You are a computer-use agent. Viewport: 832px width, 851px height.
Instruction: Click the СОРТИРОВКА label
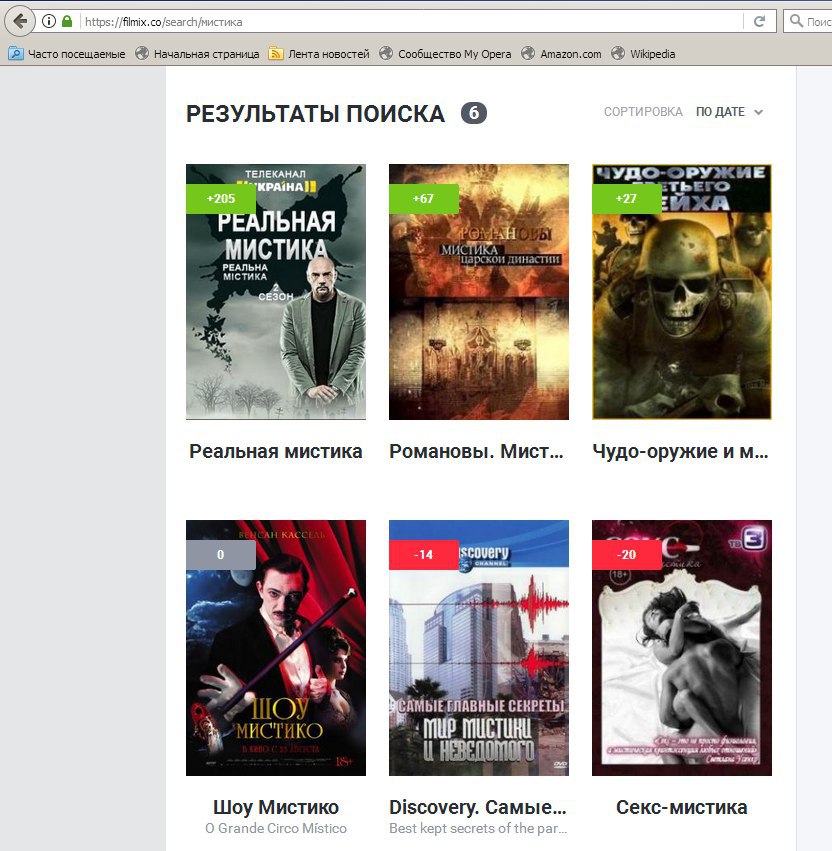pos(643,112)
